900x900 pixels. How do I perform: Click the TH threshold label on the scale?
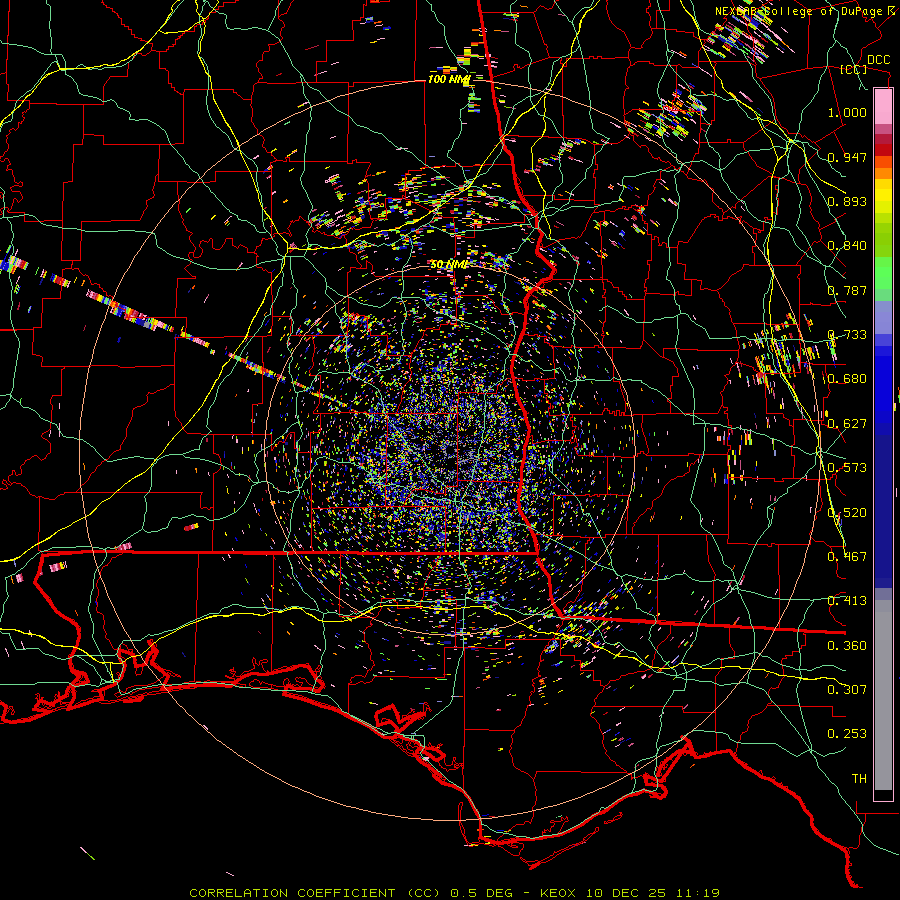859,779
